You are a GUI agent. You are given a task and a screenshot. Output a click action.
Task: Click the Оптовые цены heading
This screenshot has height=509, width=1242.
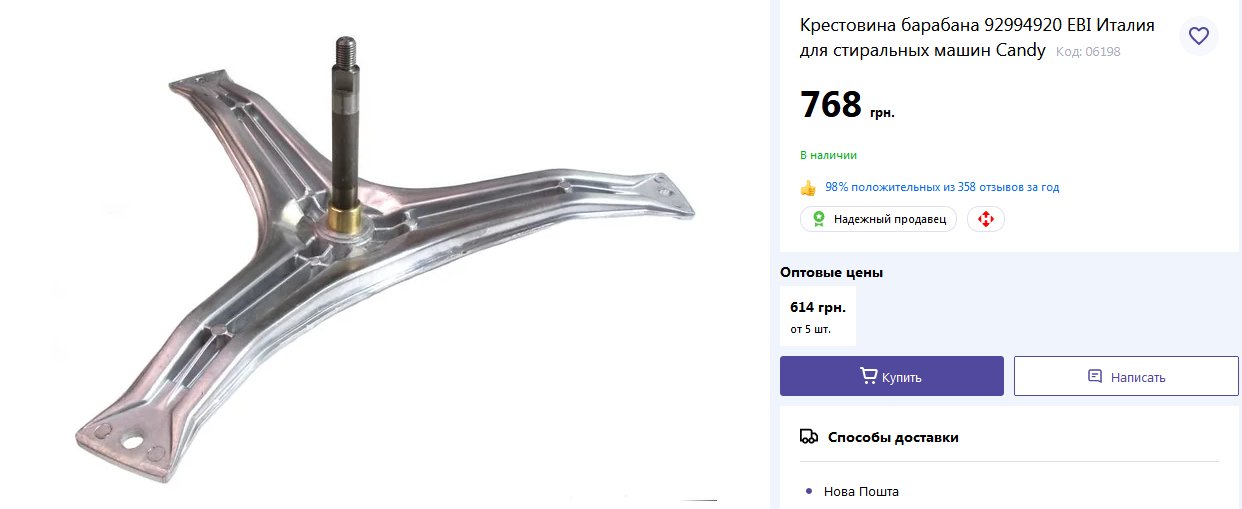[831, 272]
